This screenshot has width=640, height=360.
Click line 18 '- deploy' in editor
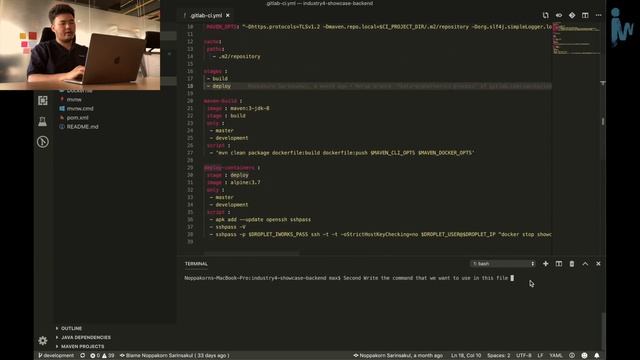click(219, 86)
